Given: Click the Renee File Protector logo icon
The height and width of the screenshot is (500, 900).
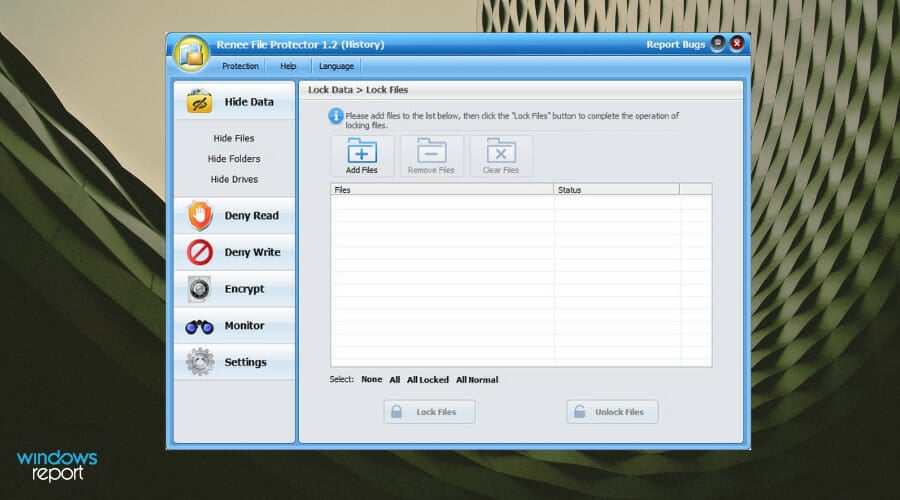Looking at the screenshot, I should [x=192, y=54].
